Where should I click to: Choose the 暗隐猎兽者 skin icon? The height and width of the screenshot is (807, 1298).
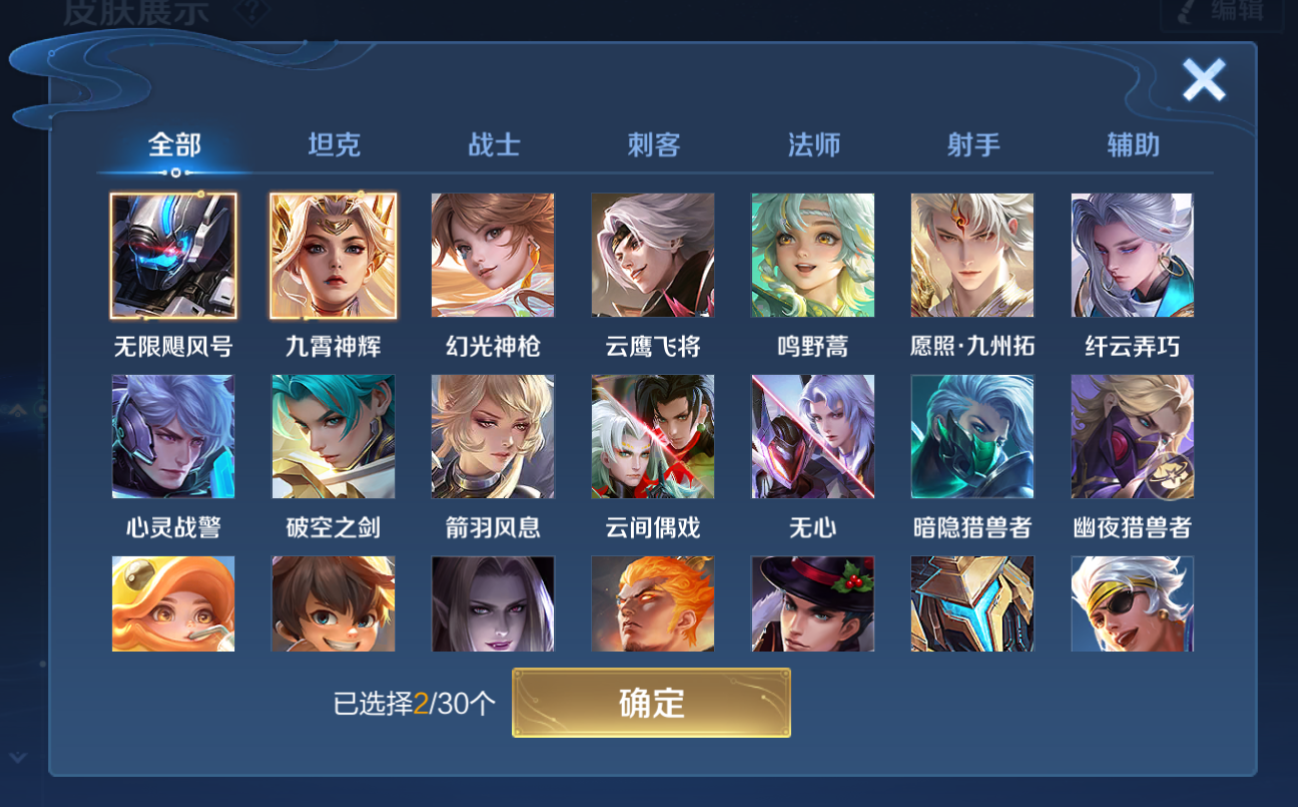pos(972,437)
